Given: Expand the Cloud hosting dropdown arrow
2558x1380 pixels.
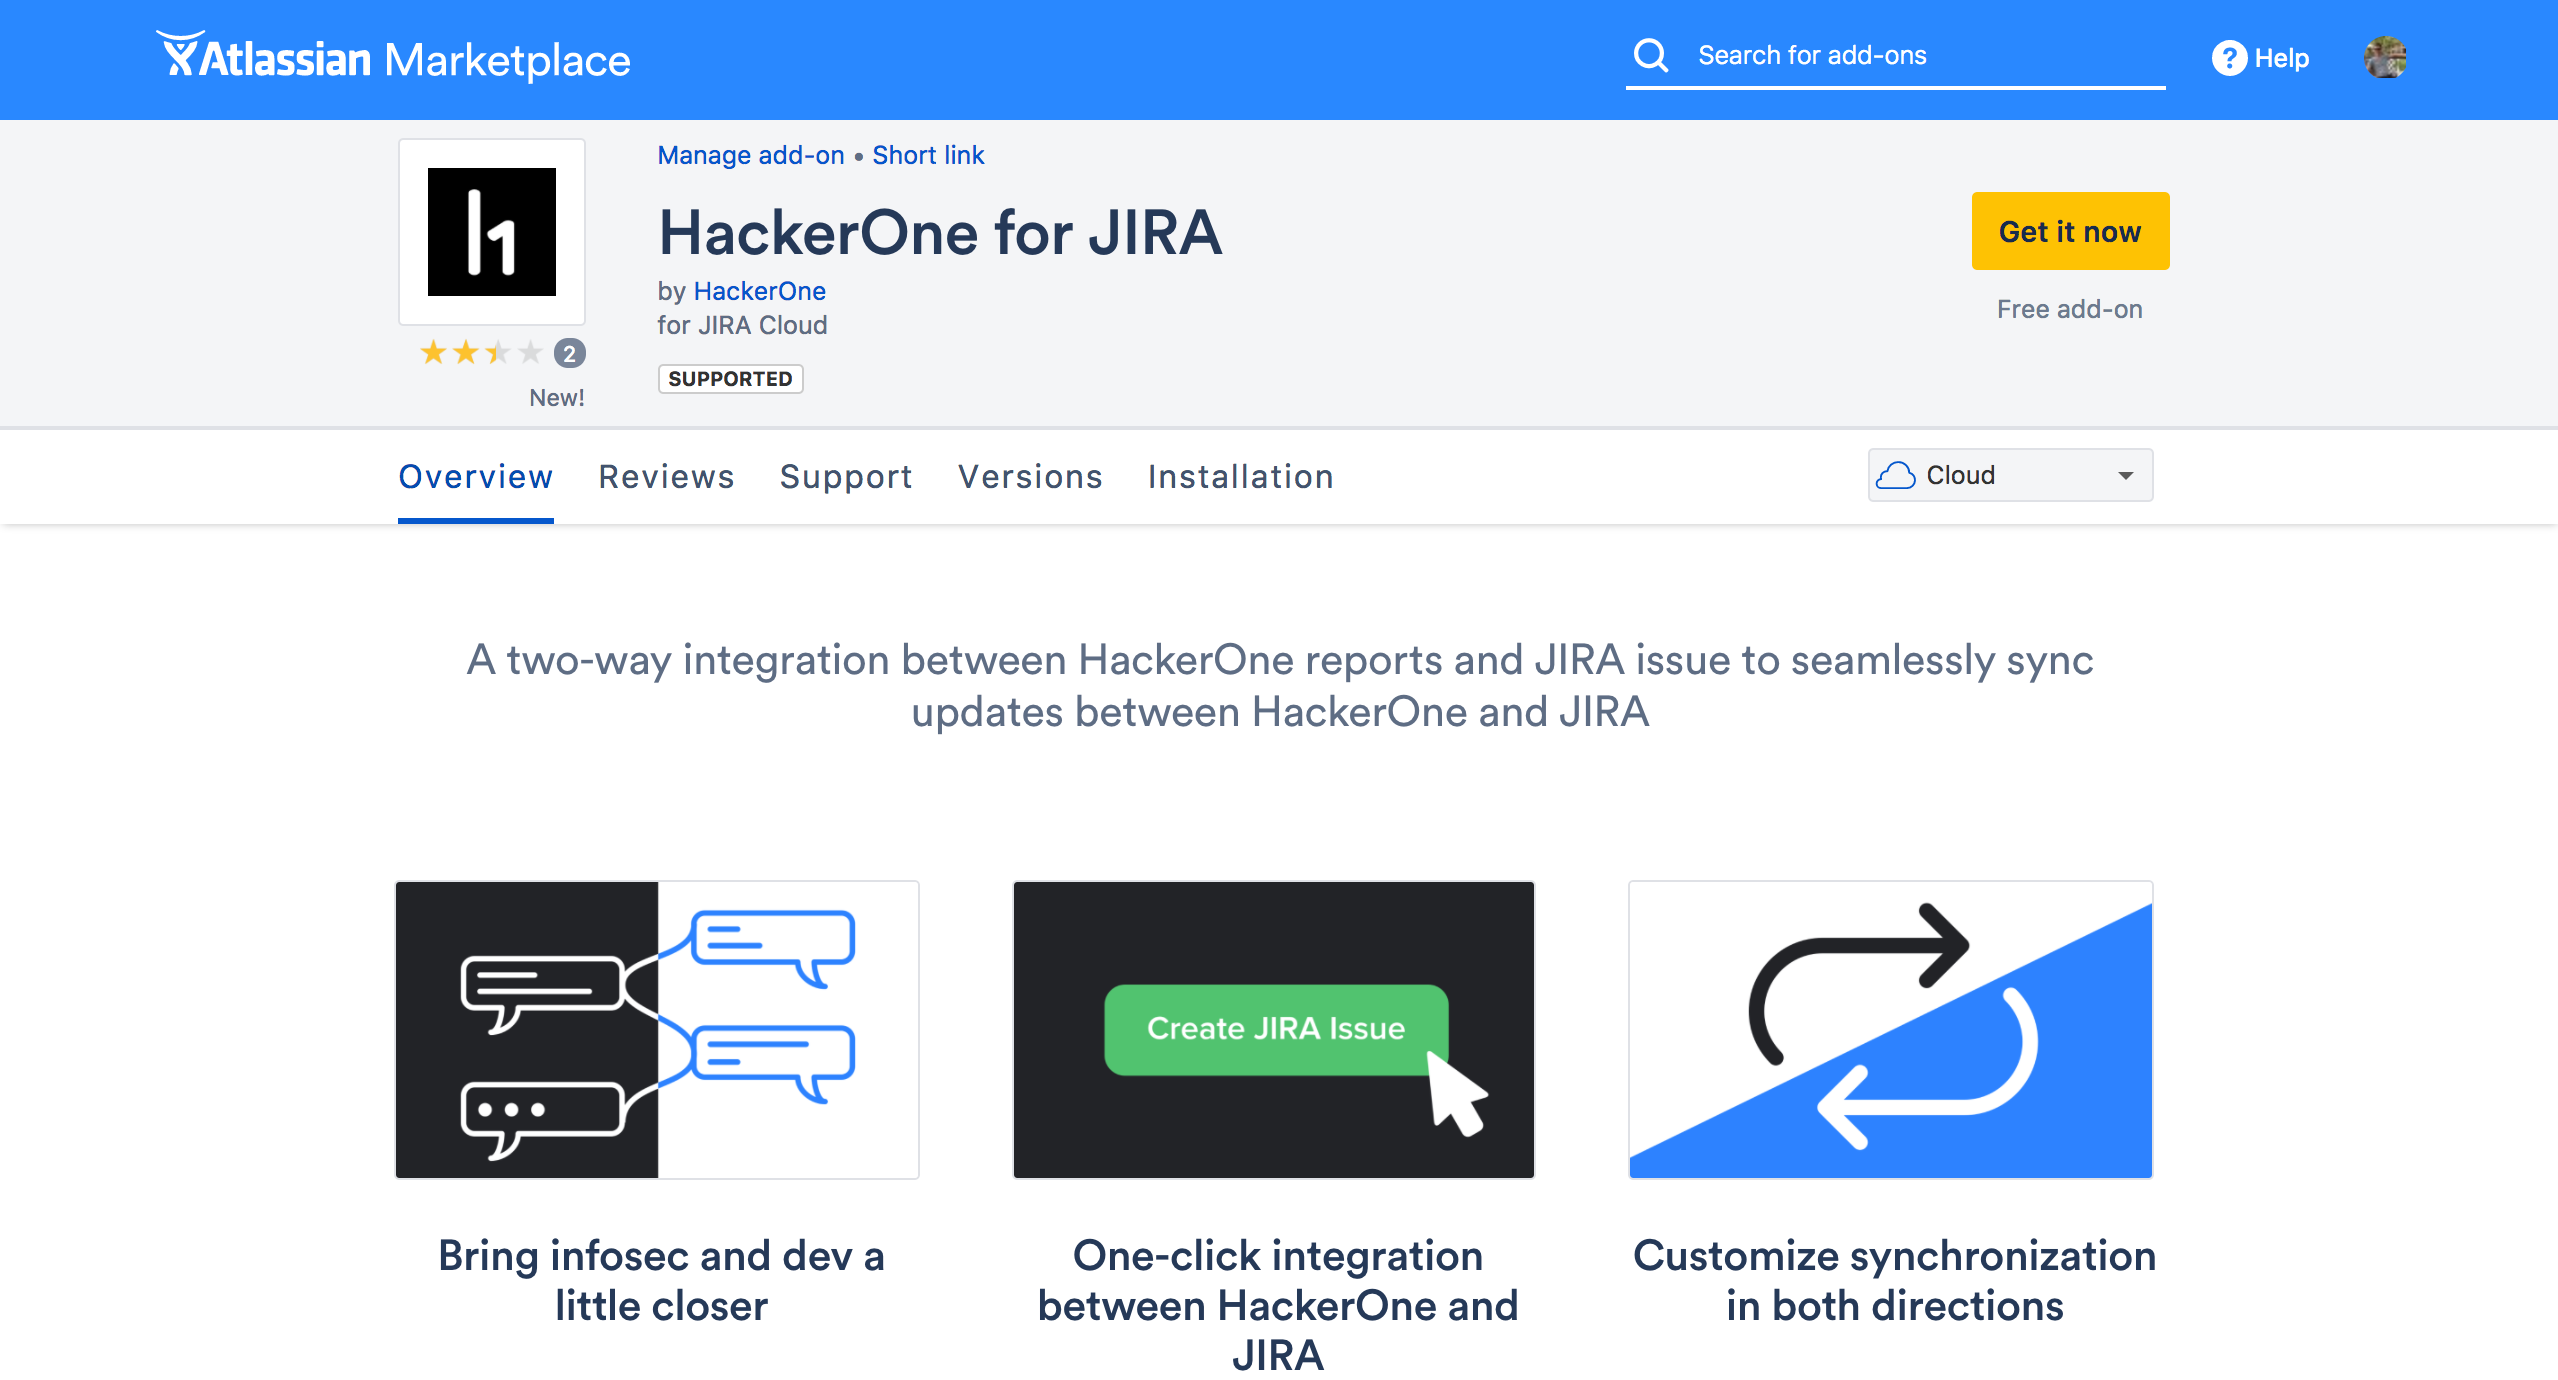Looking at the screenshot, I should tap(2125, 476).
